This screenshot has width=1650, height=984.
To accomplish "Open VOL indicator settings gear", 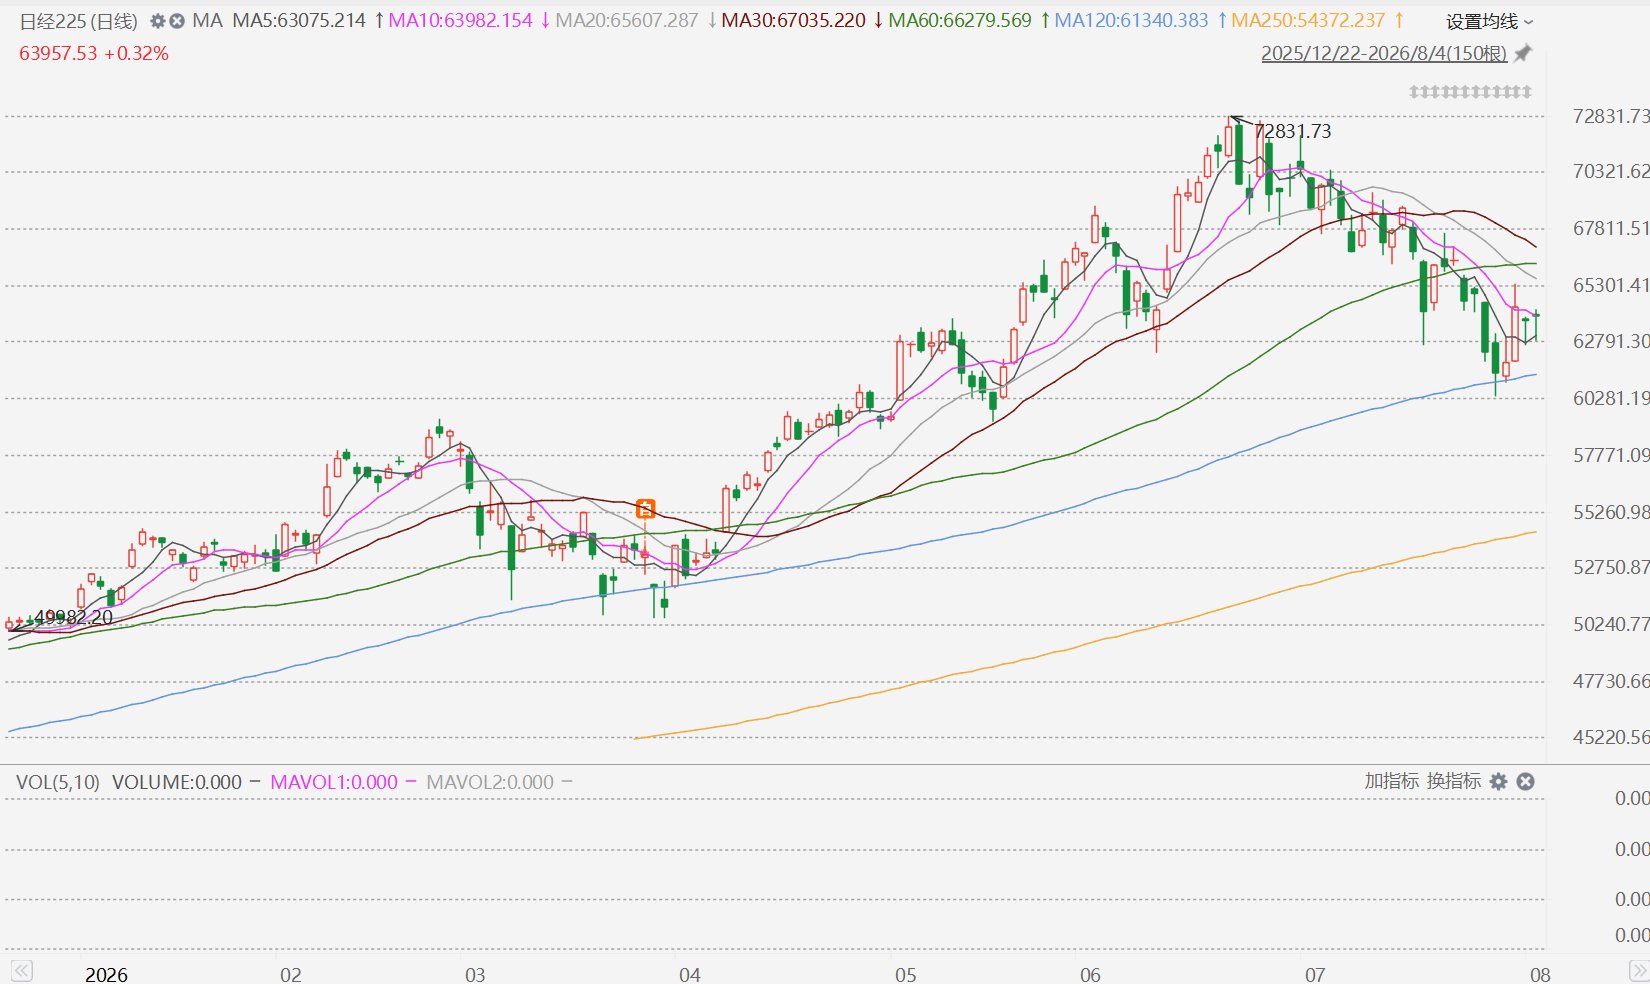I will click(x=1498, y=782).
